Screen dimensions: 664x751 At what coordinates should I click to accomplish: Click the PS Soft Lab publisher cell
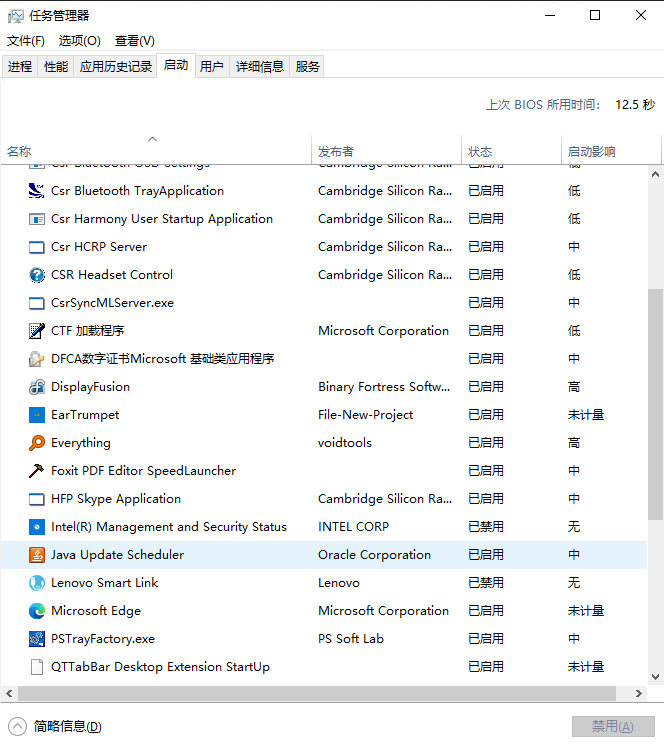pyautogui.click(x=351, y=639)
